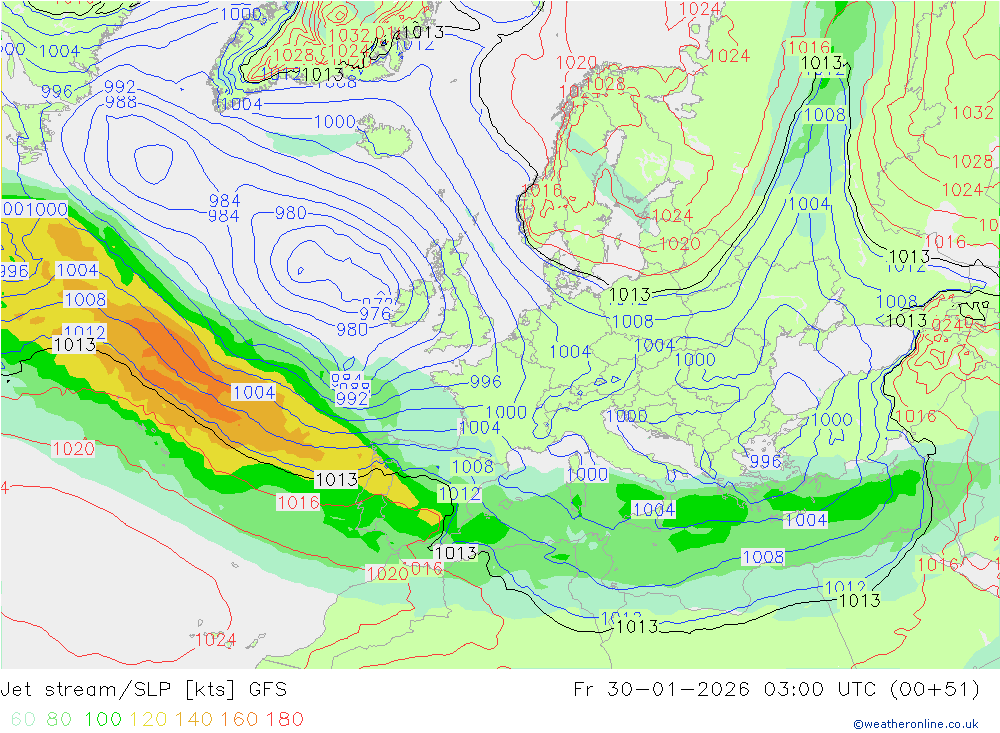Click the blue "976" isobar label near Ireland

(375, 313)
